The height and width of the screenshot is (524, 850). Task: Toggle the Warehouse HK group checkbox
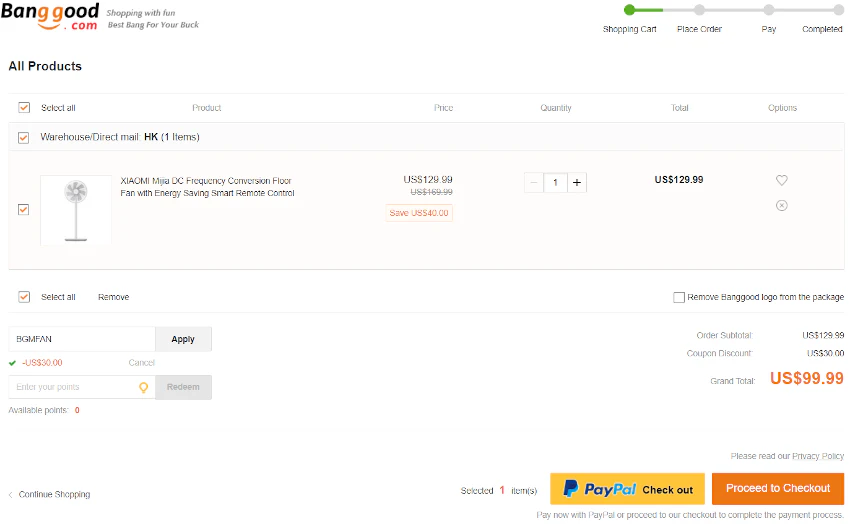click(x=23, y=138)
